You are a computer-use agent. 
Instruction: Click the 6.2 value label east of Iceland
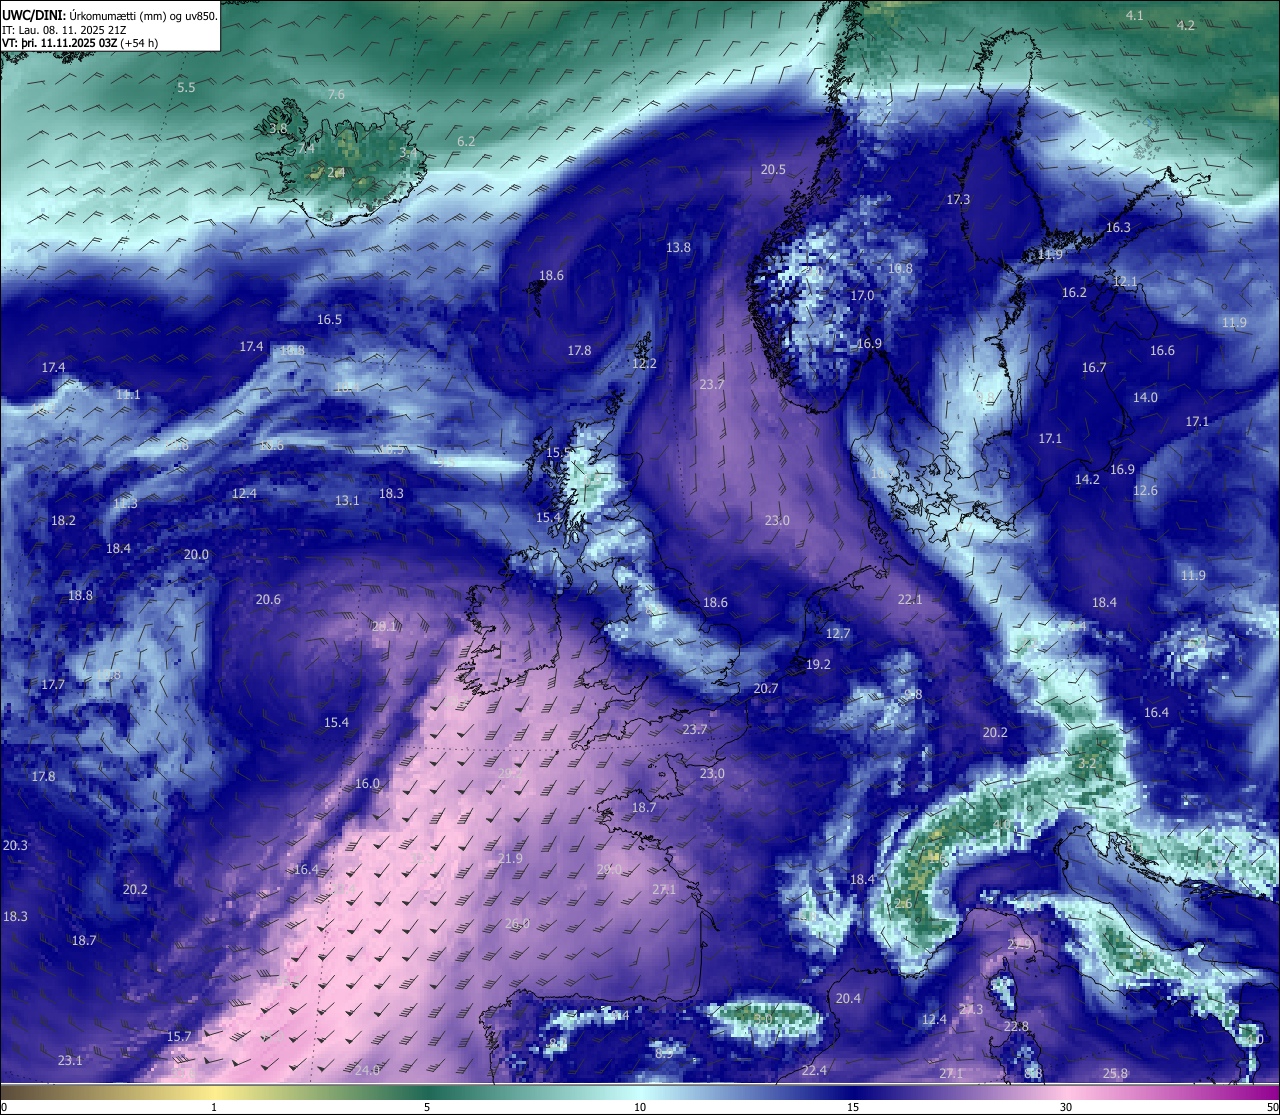(466, 141)
